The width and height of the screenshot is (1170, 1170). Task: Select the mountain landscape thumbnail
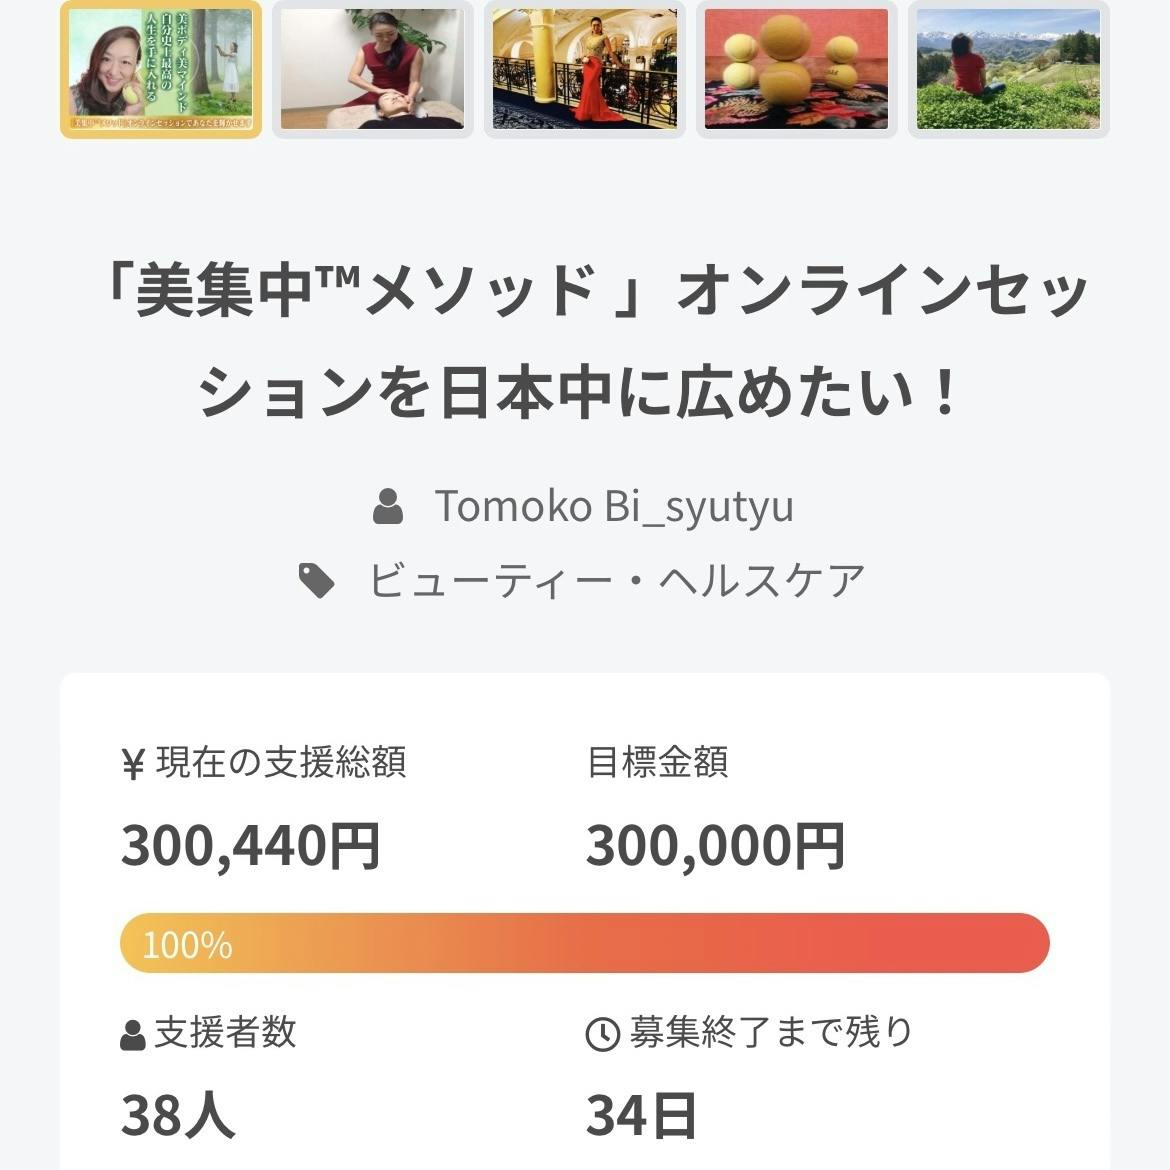pos(1008,69)
